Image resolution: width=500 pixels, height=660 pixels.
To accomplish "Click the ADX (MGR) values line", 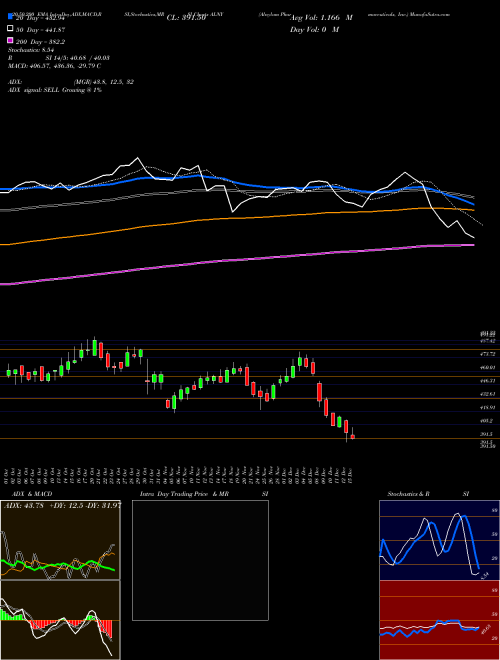I will pos(71,82).
